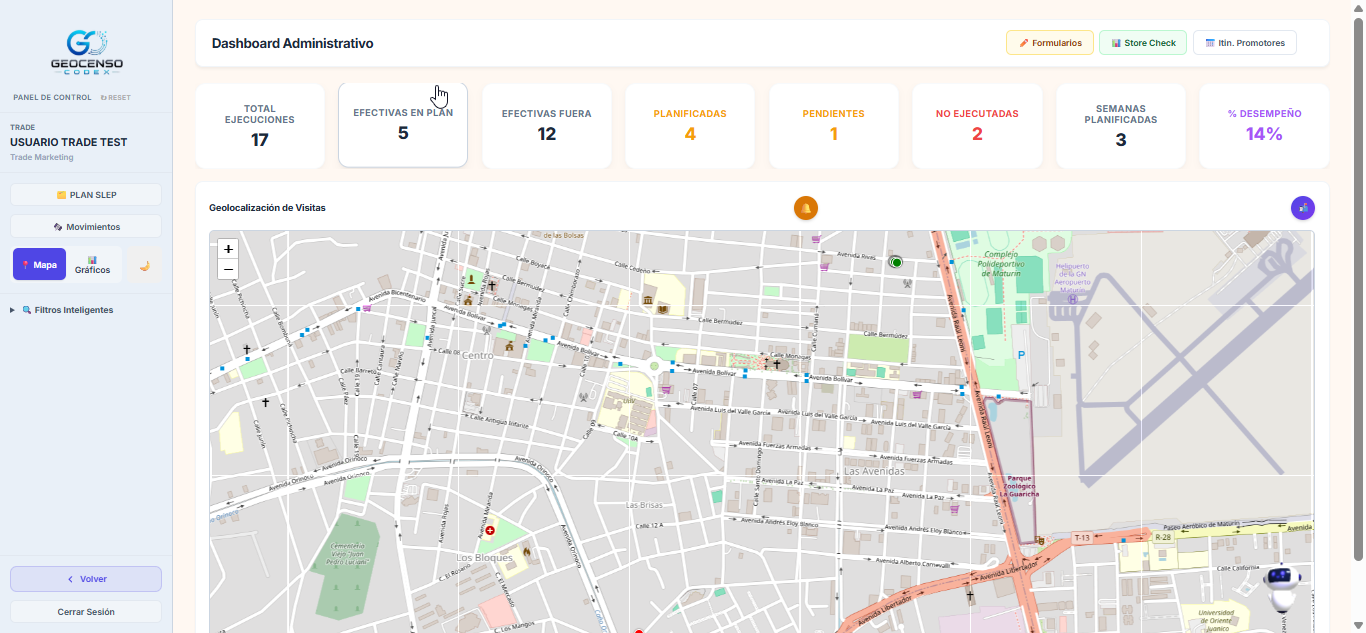Open Store Check
Image resolution: width=1366 pixels, height=633 pixels.
[1143, 43]
